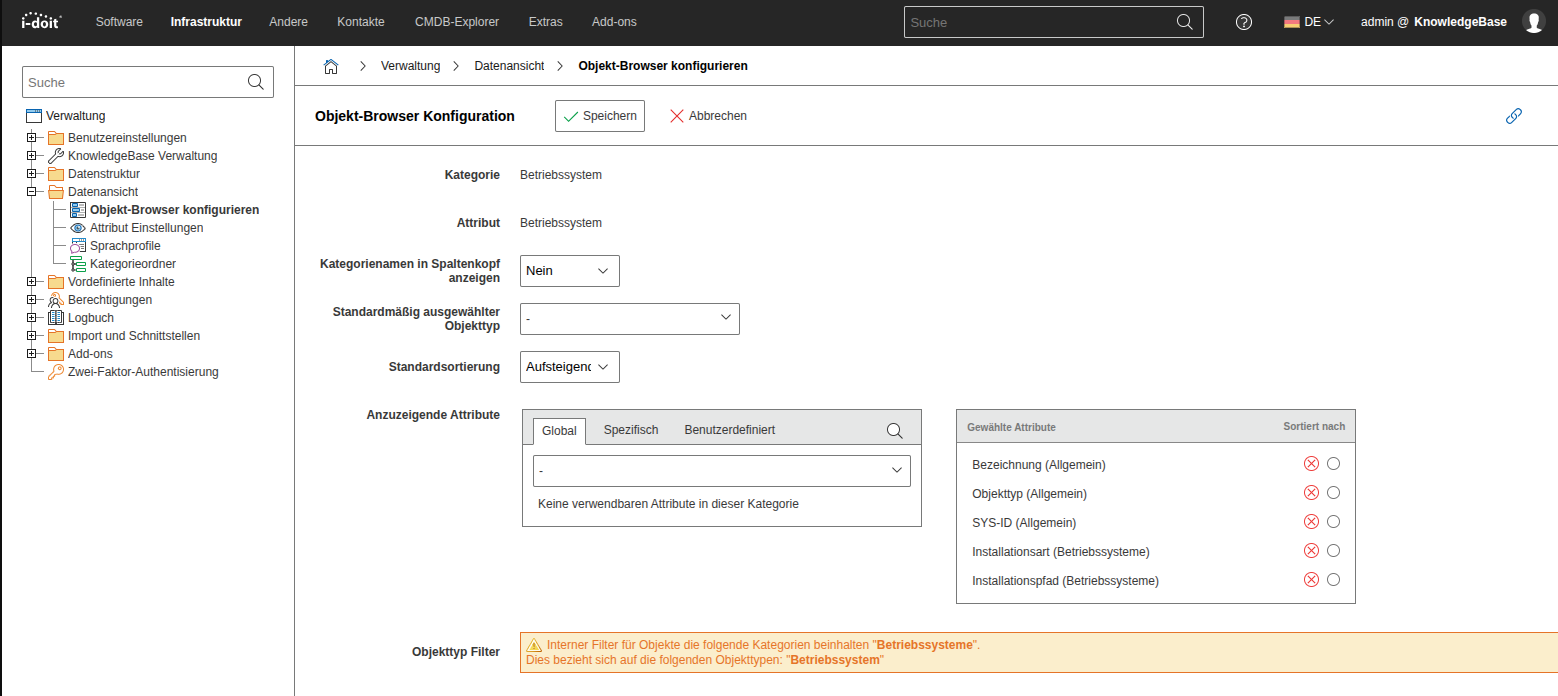
Task: Open the admin user avatar icon
Action: coord(1533,22)
